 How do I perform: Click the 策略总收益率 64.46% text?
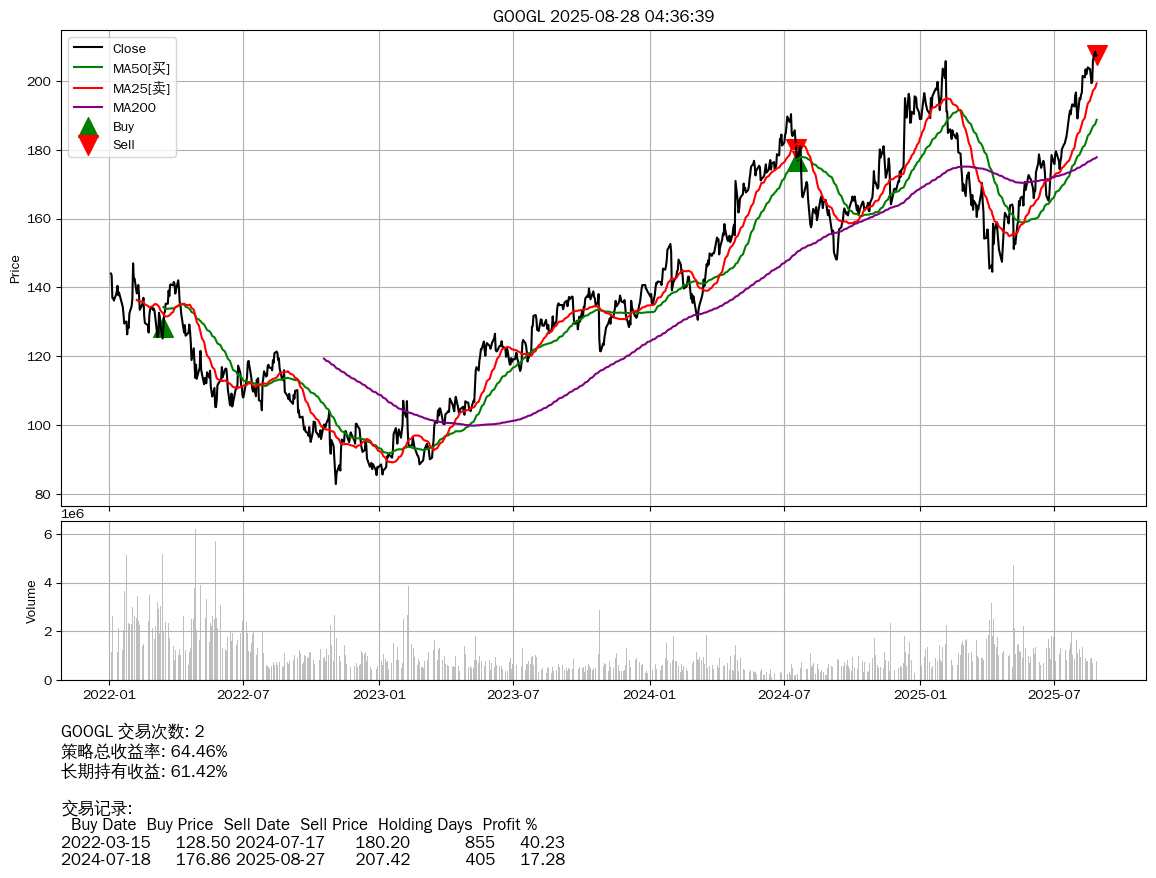144,751
